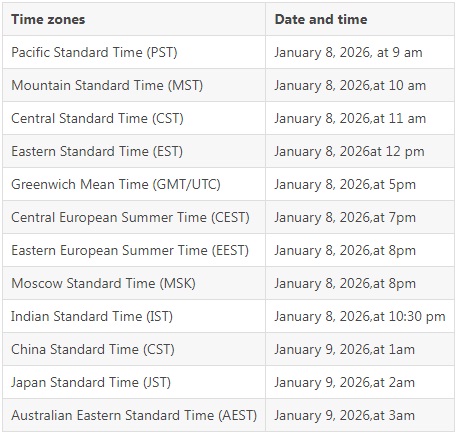457x434 pixels.
Task: Click the Moscow Standard Time (MSK) cell
Action: coord(134,283)
